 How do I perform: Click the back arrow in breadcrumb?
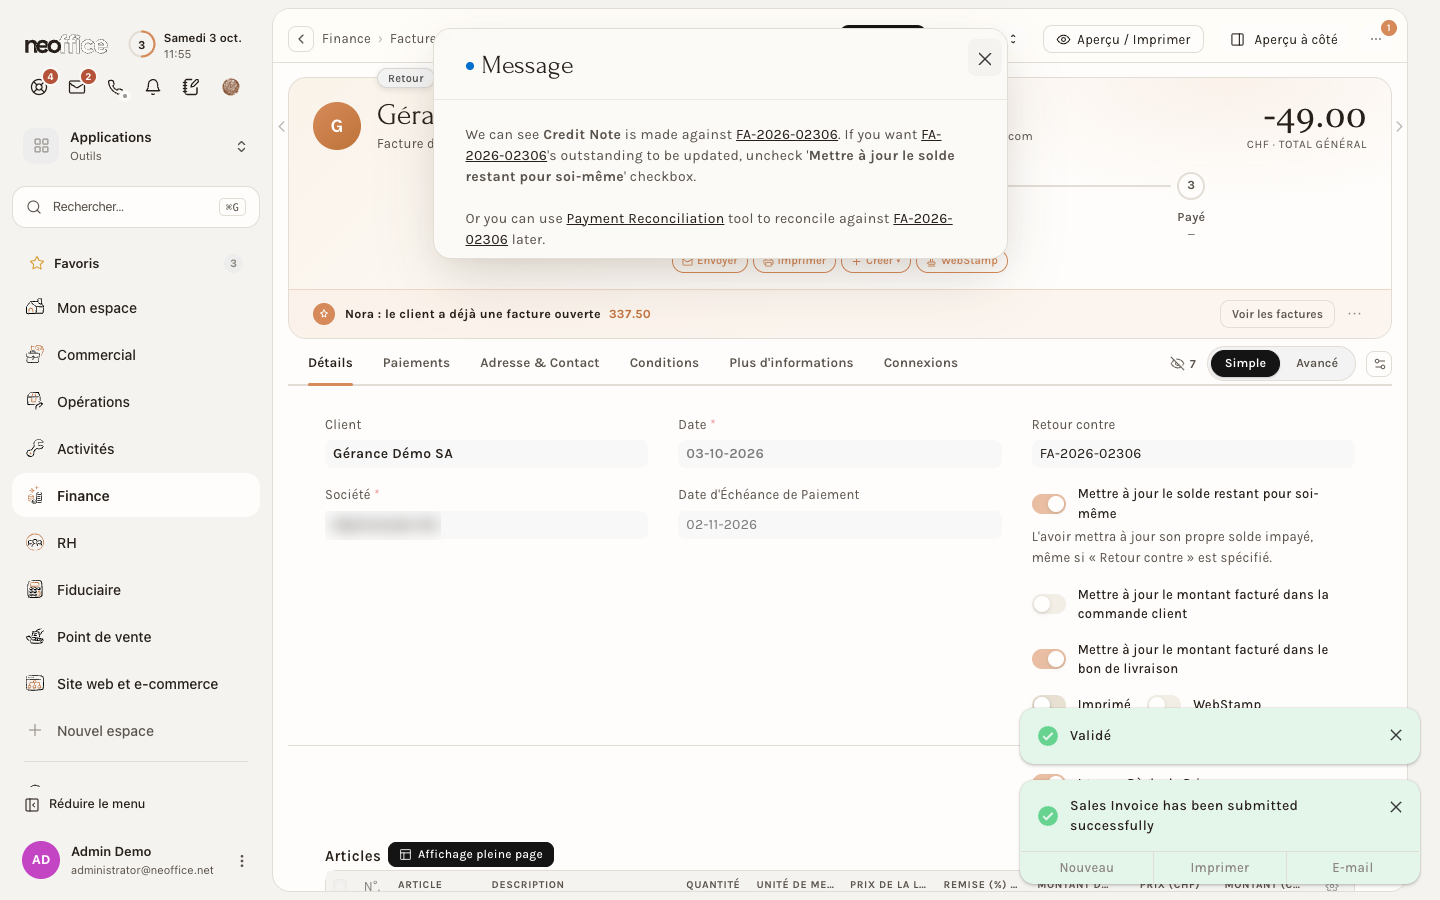click(x=301, y=39)
